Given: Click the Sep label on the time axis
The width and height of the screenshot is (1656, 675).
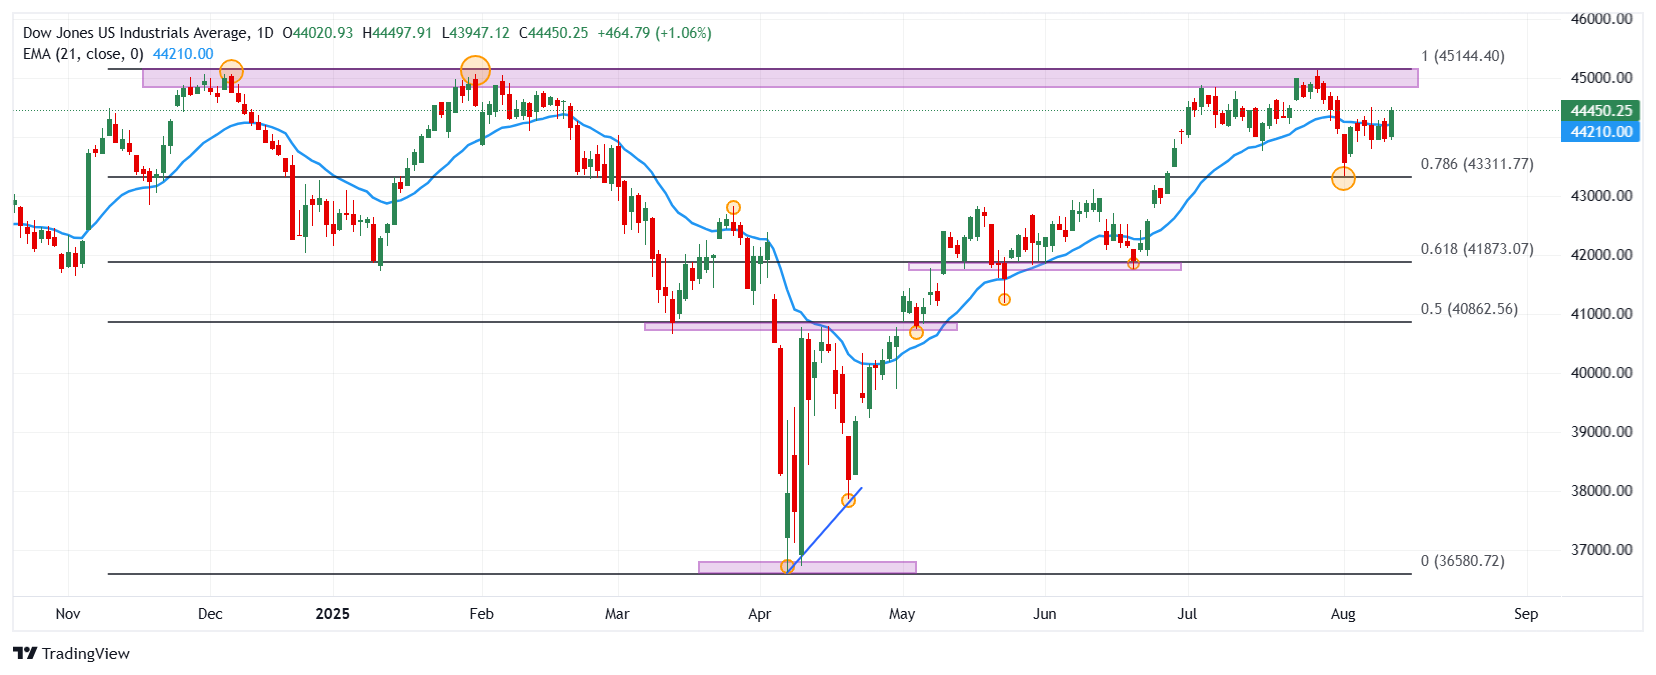Looking at the screenshot, I should point(1526,614).
